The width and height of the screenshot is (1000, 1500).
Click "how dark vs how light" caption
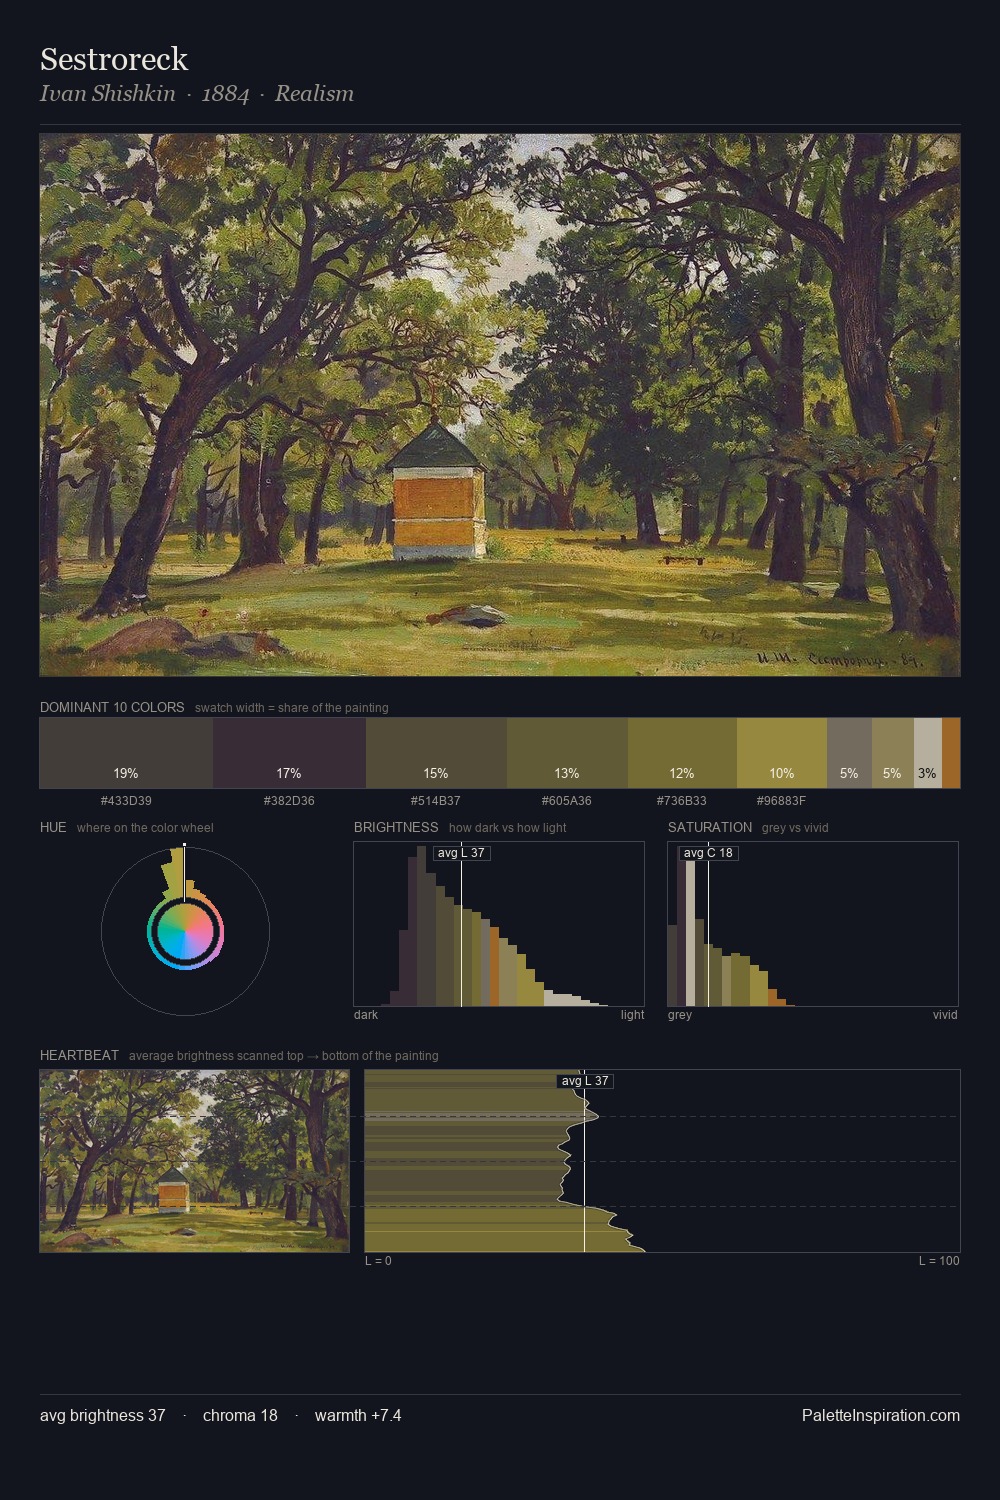[x=508, y=828]
